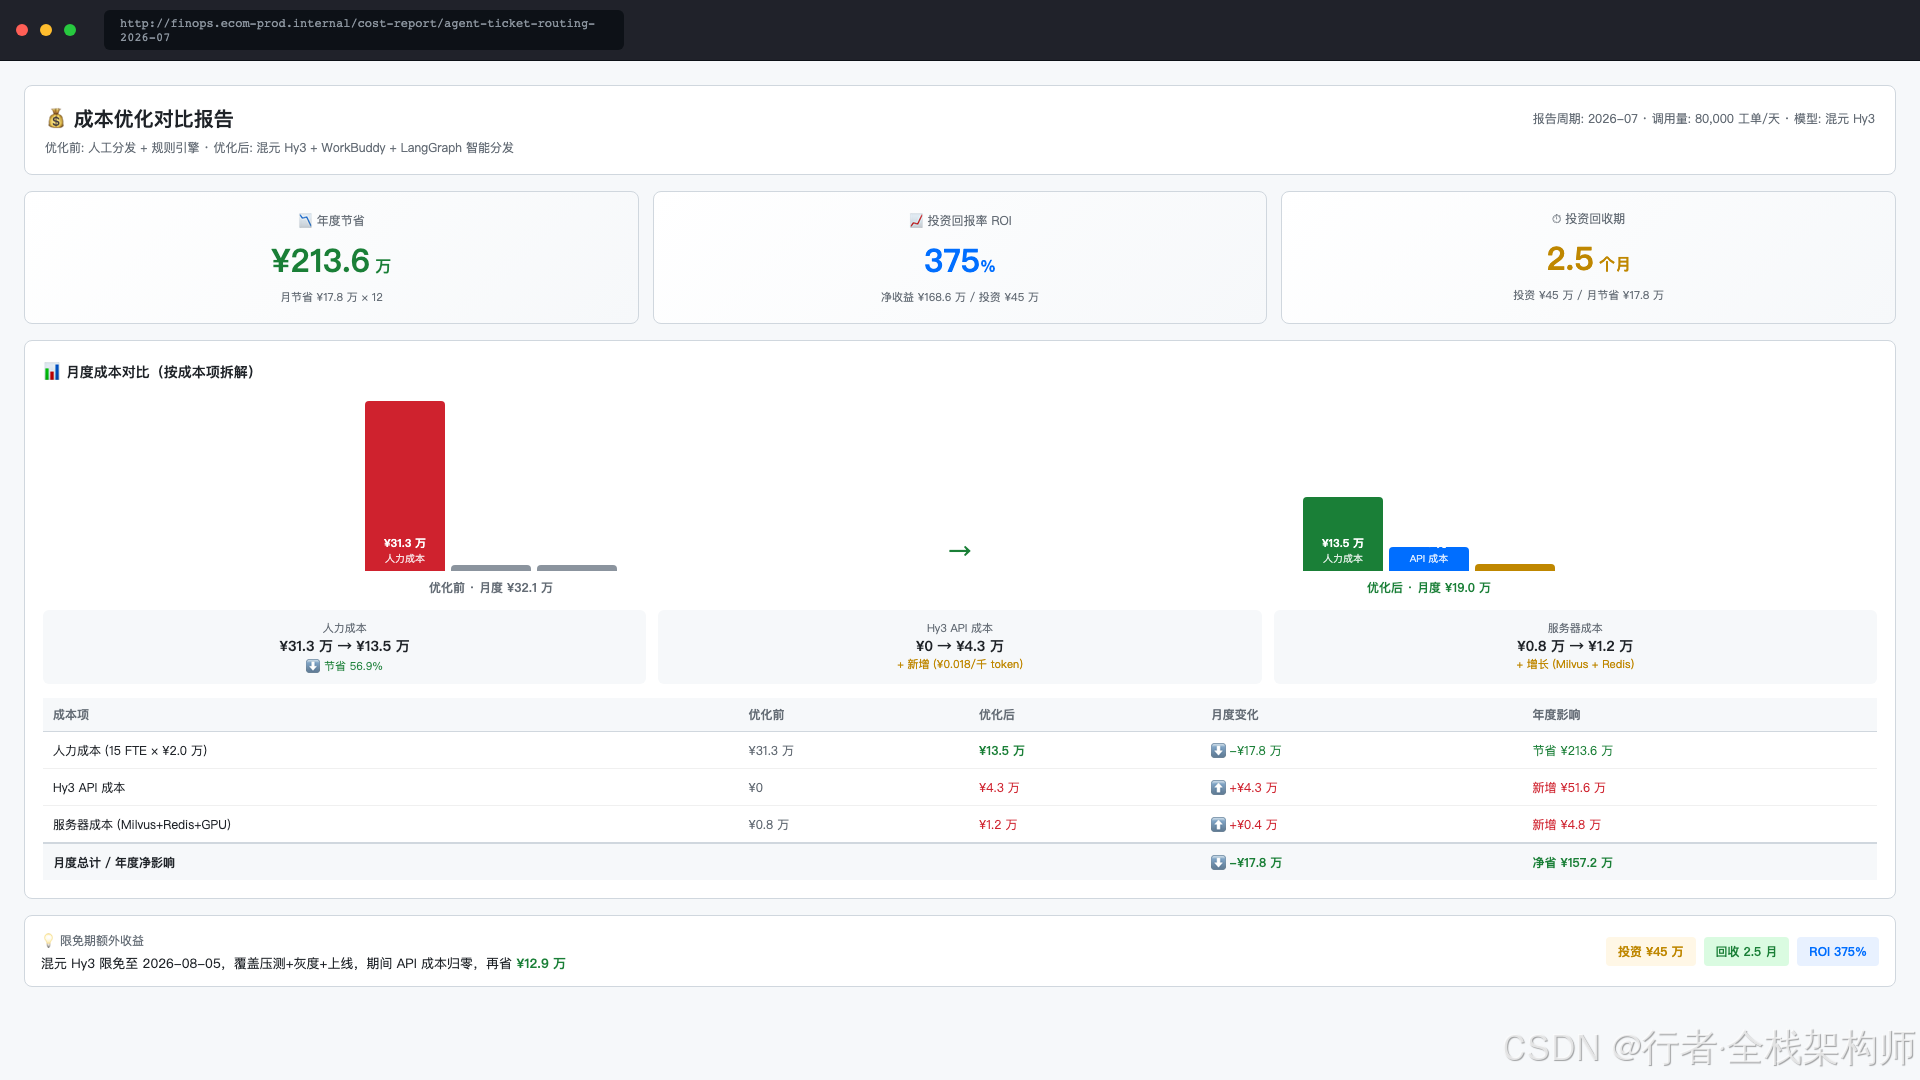Click the money bag icon beside report title
Image resolution: width=1920 pixels, height=1080 pixels.
[x=56, y=119]
